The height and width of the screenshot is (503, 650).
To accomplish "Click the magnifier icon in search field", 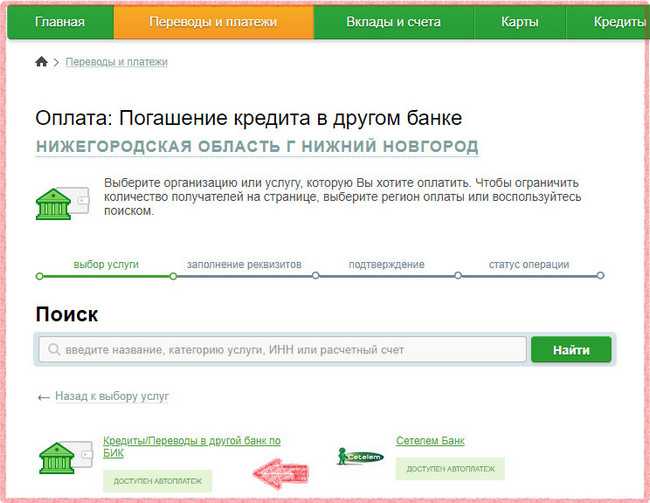I will (x=54, y=349).
